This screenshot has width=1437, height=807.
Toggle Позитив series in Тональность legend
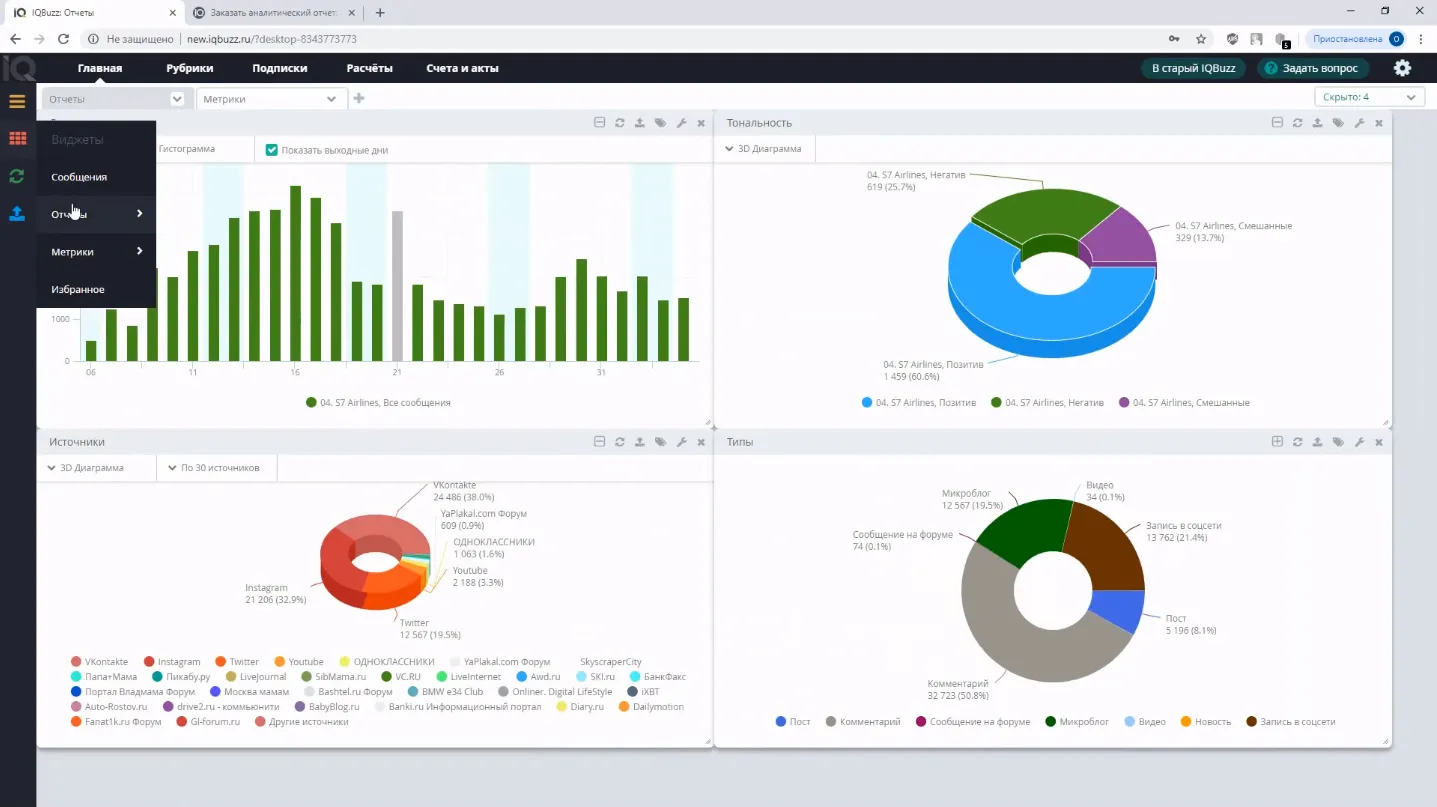click(918, 403)
